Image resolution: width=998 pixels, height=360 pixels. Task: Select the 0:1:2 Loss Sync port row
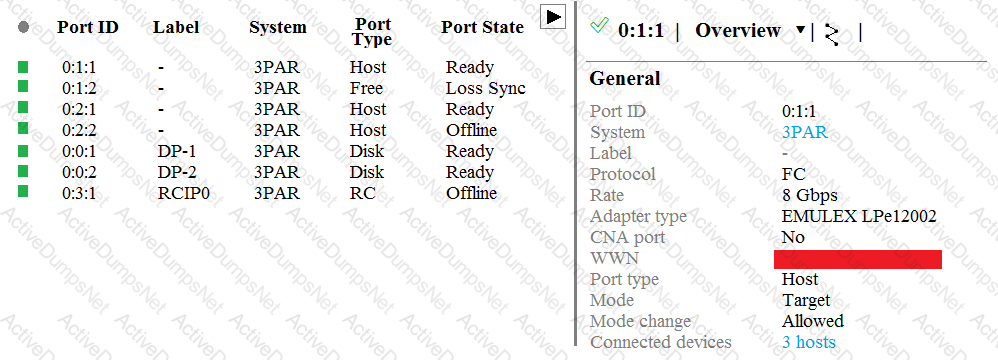click(x=272, y=88)
